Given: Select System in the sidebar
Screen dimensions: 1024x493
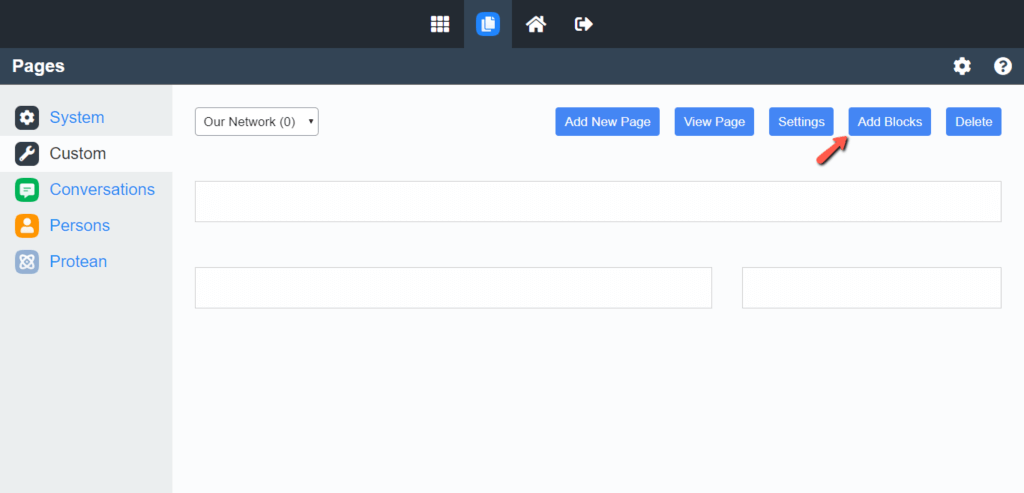Looking at the screenshot, I should (77, 118).
